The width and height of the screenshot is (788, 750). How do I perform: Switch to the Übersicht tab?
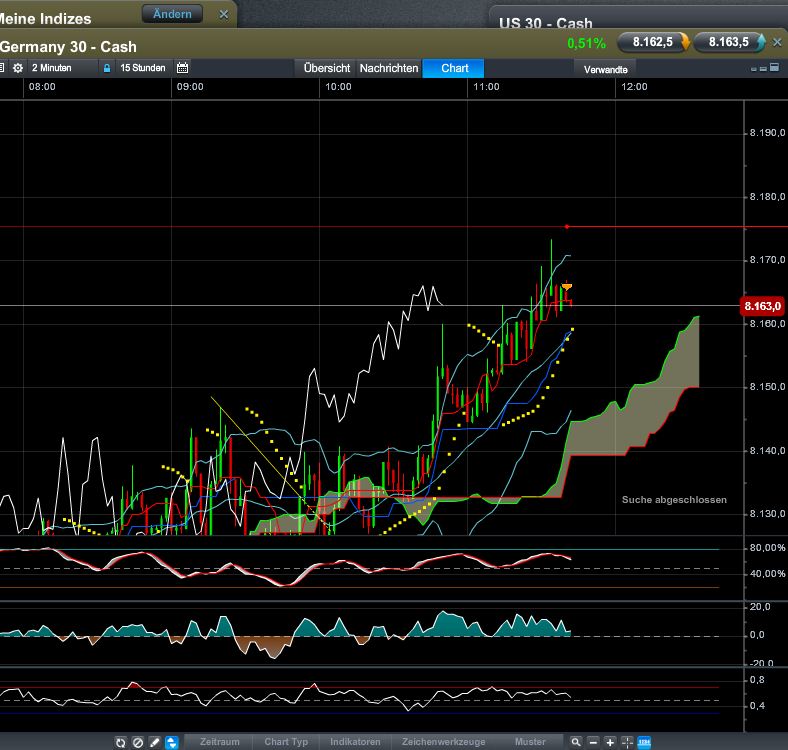click(x=327, y=68)
